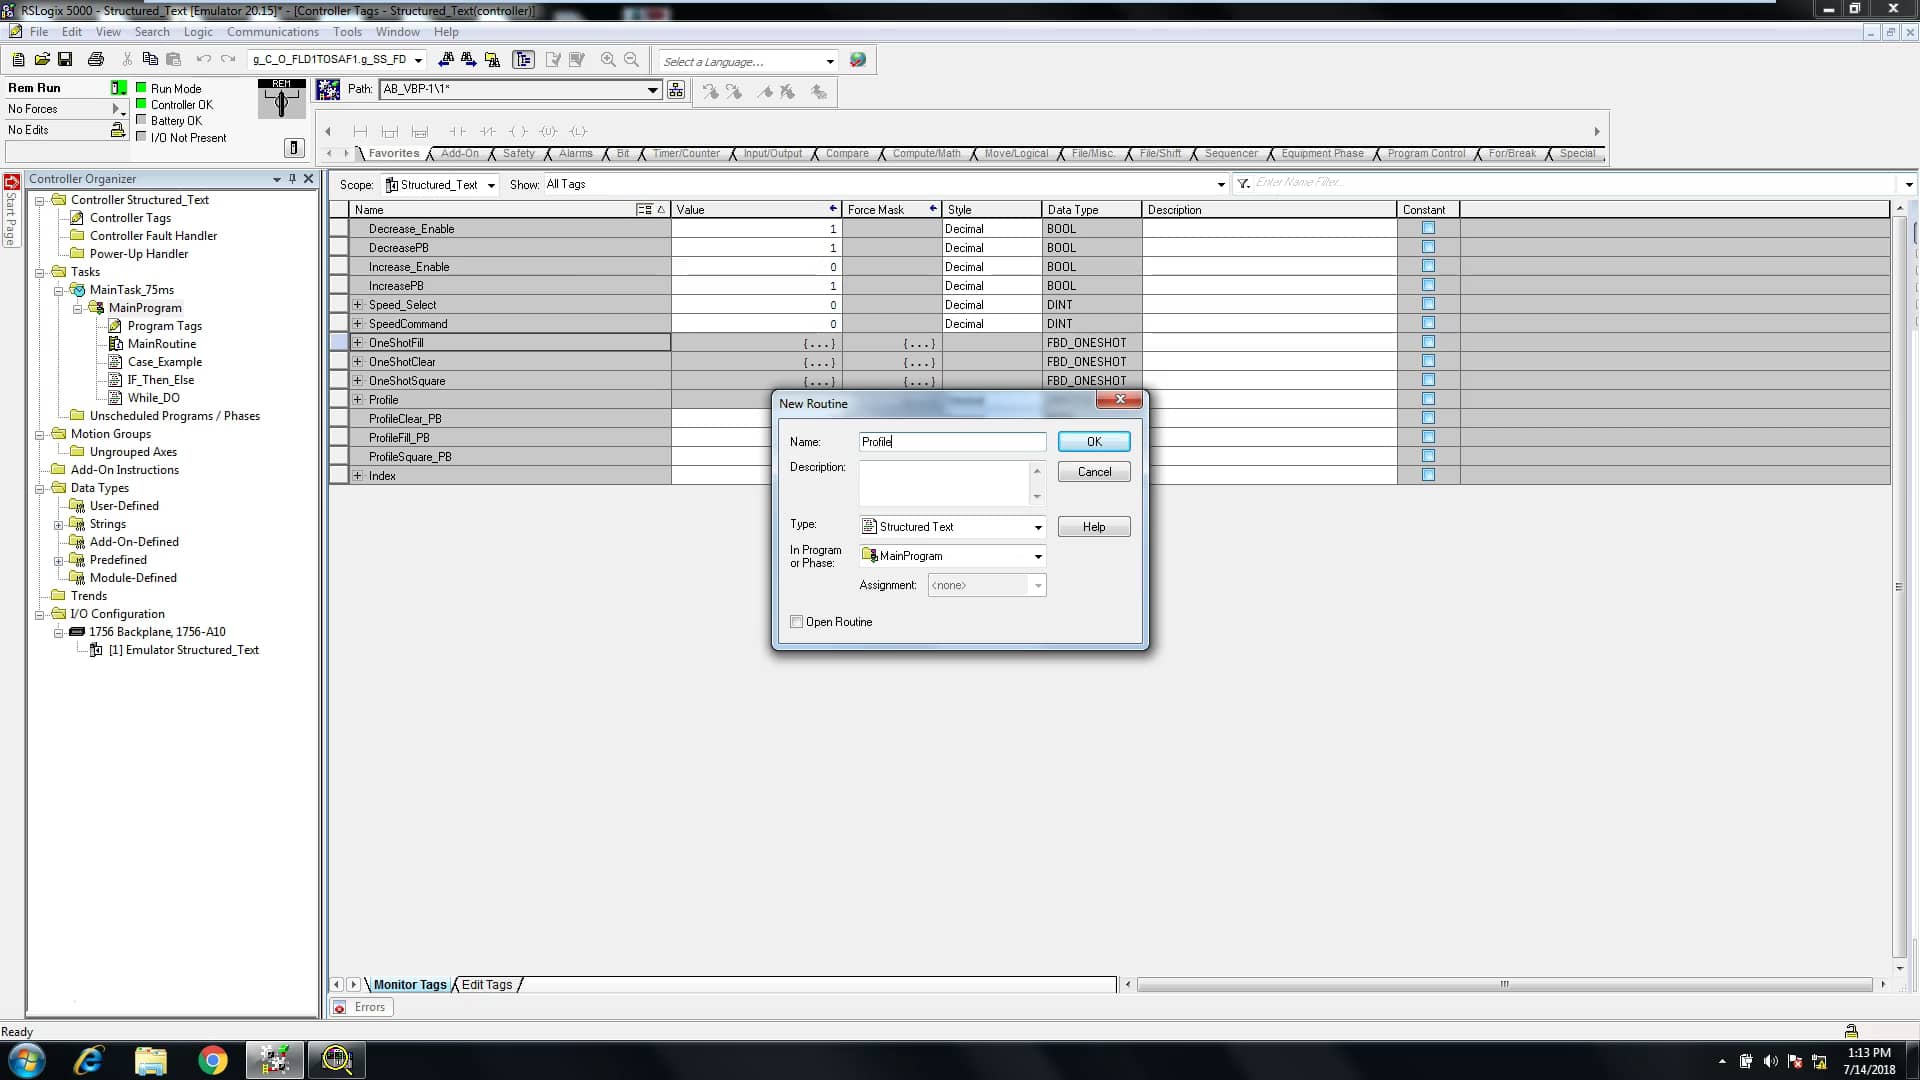Screen dimensions: 1920x1080
Task: Click the Find Next search icon
Action: 468,60
